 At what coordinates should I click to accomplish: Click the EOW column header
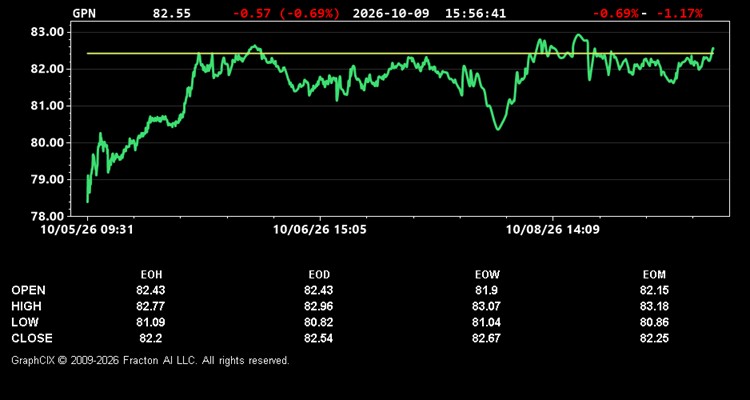pyautogui.click(x=487, y=275)
